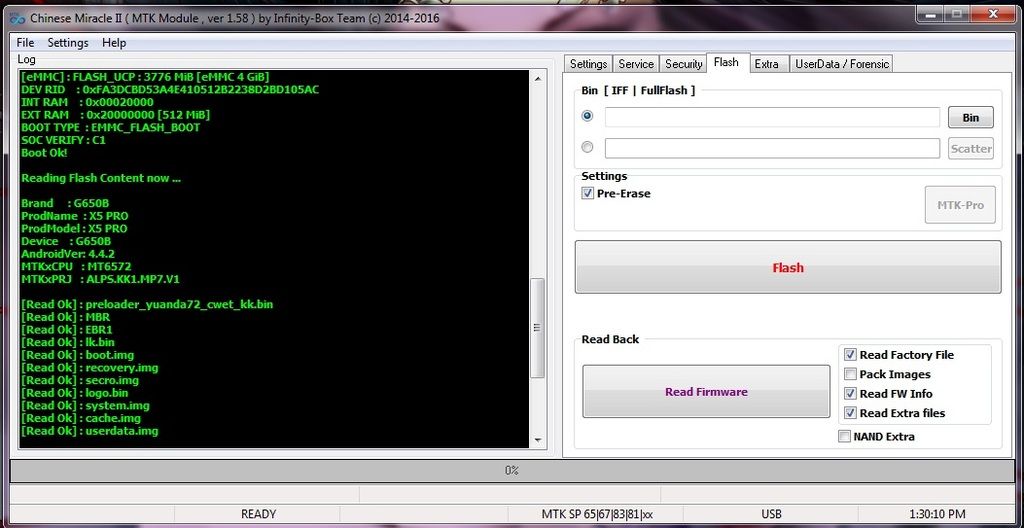The width and height of the screenshot is (1024, 528).
Task: Click the Bin file path input field
Action: click(772, 117)
